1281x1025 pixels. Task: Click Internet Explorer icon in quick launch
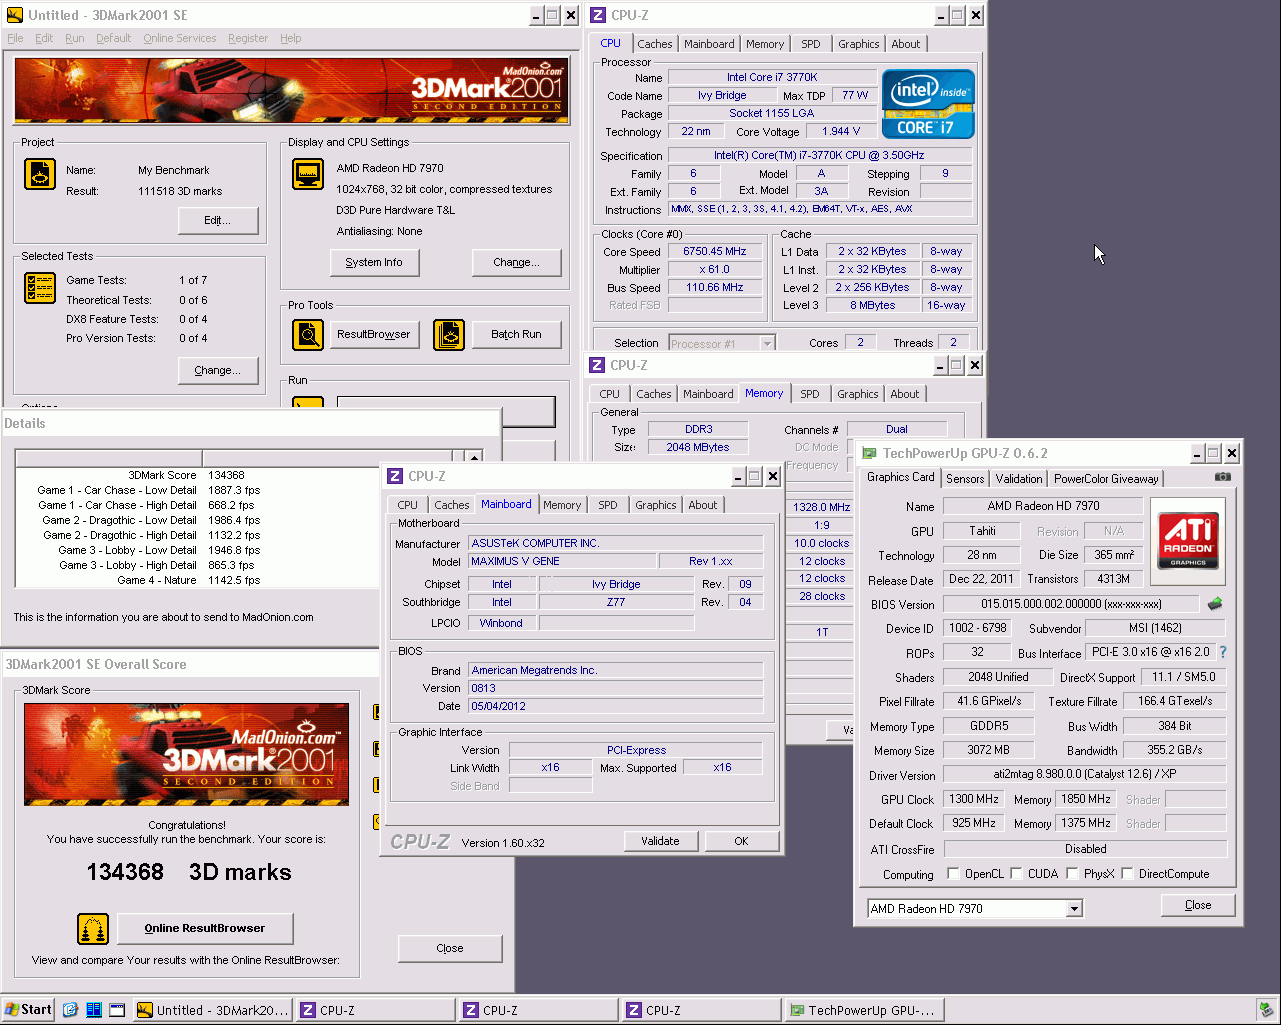pos(70,1010)
